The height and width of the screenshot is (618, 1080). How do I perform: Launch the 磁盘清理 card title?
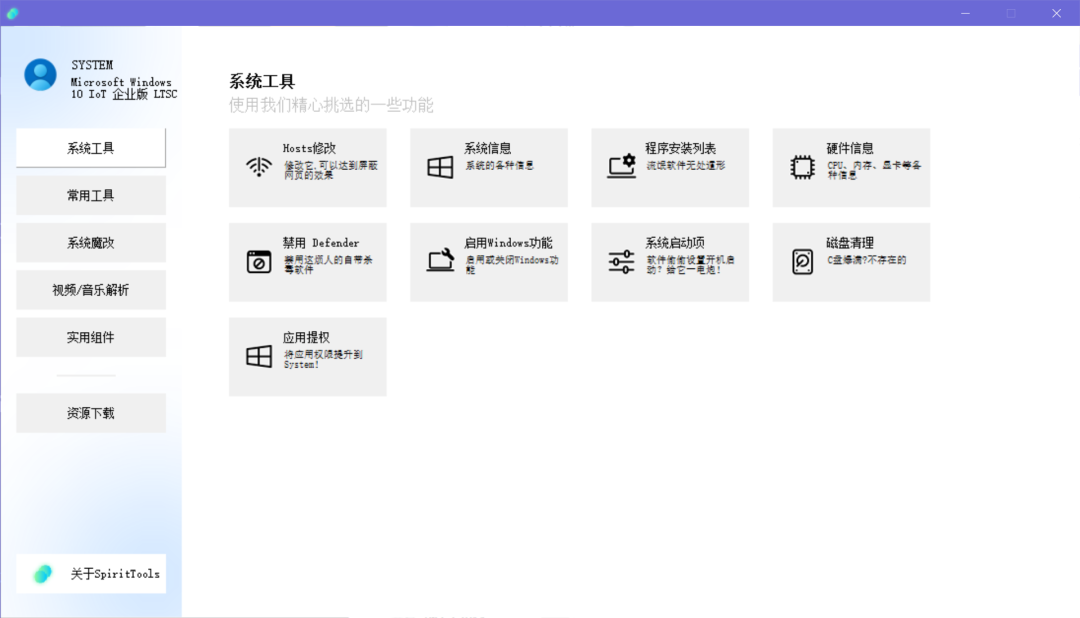[850, 243]
